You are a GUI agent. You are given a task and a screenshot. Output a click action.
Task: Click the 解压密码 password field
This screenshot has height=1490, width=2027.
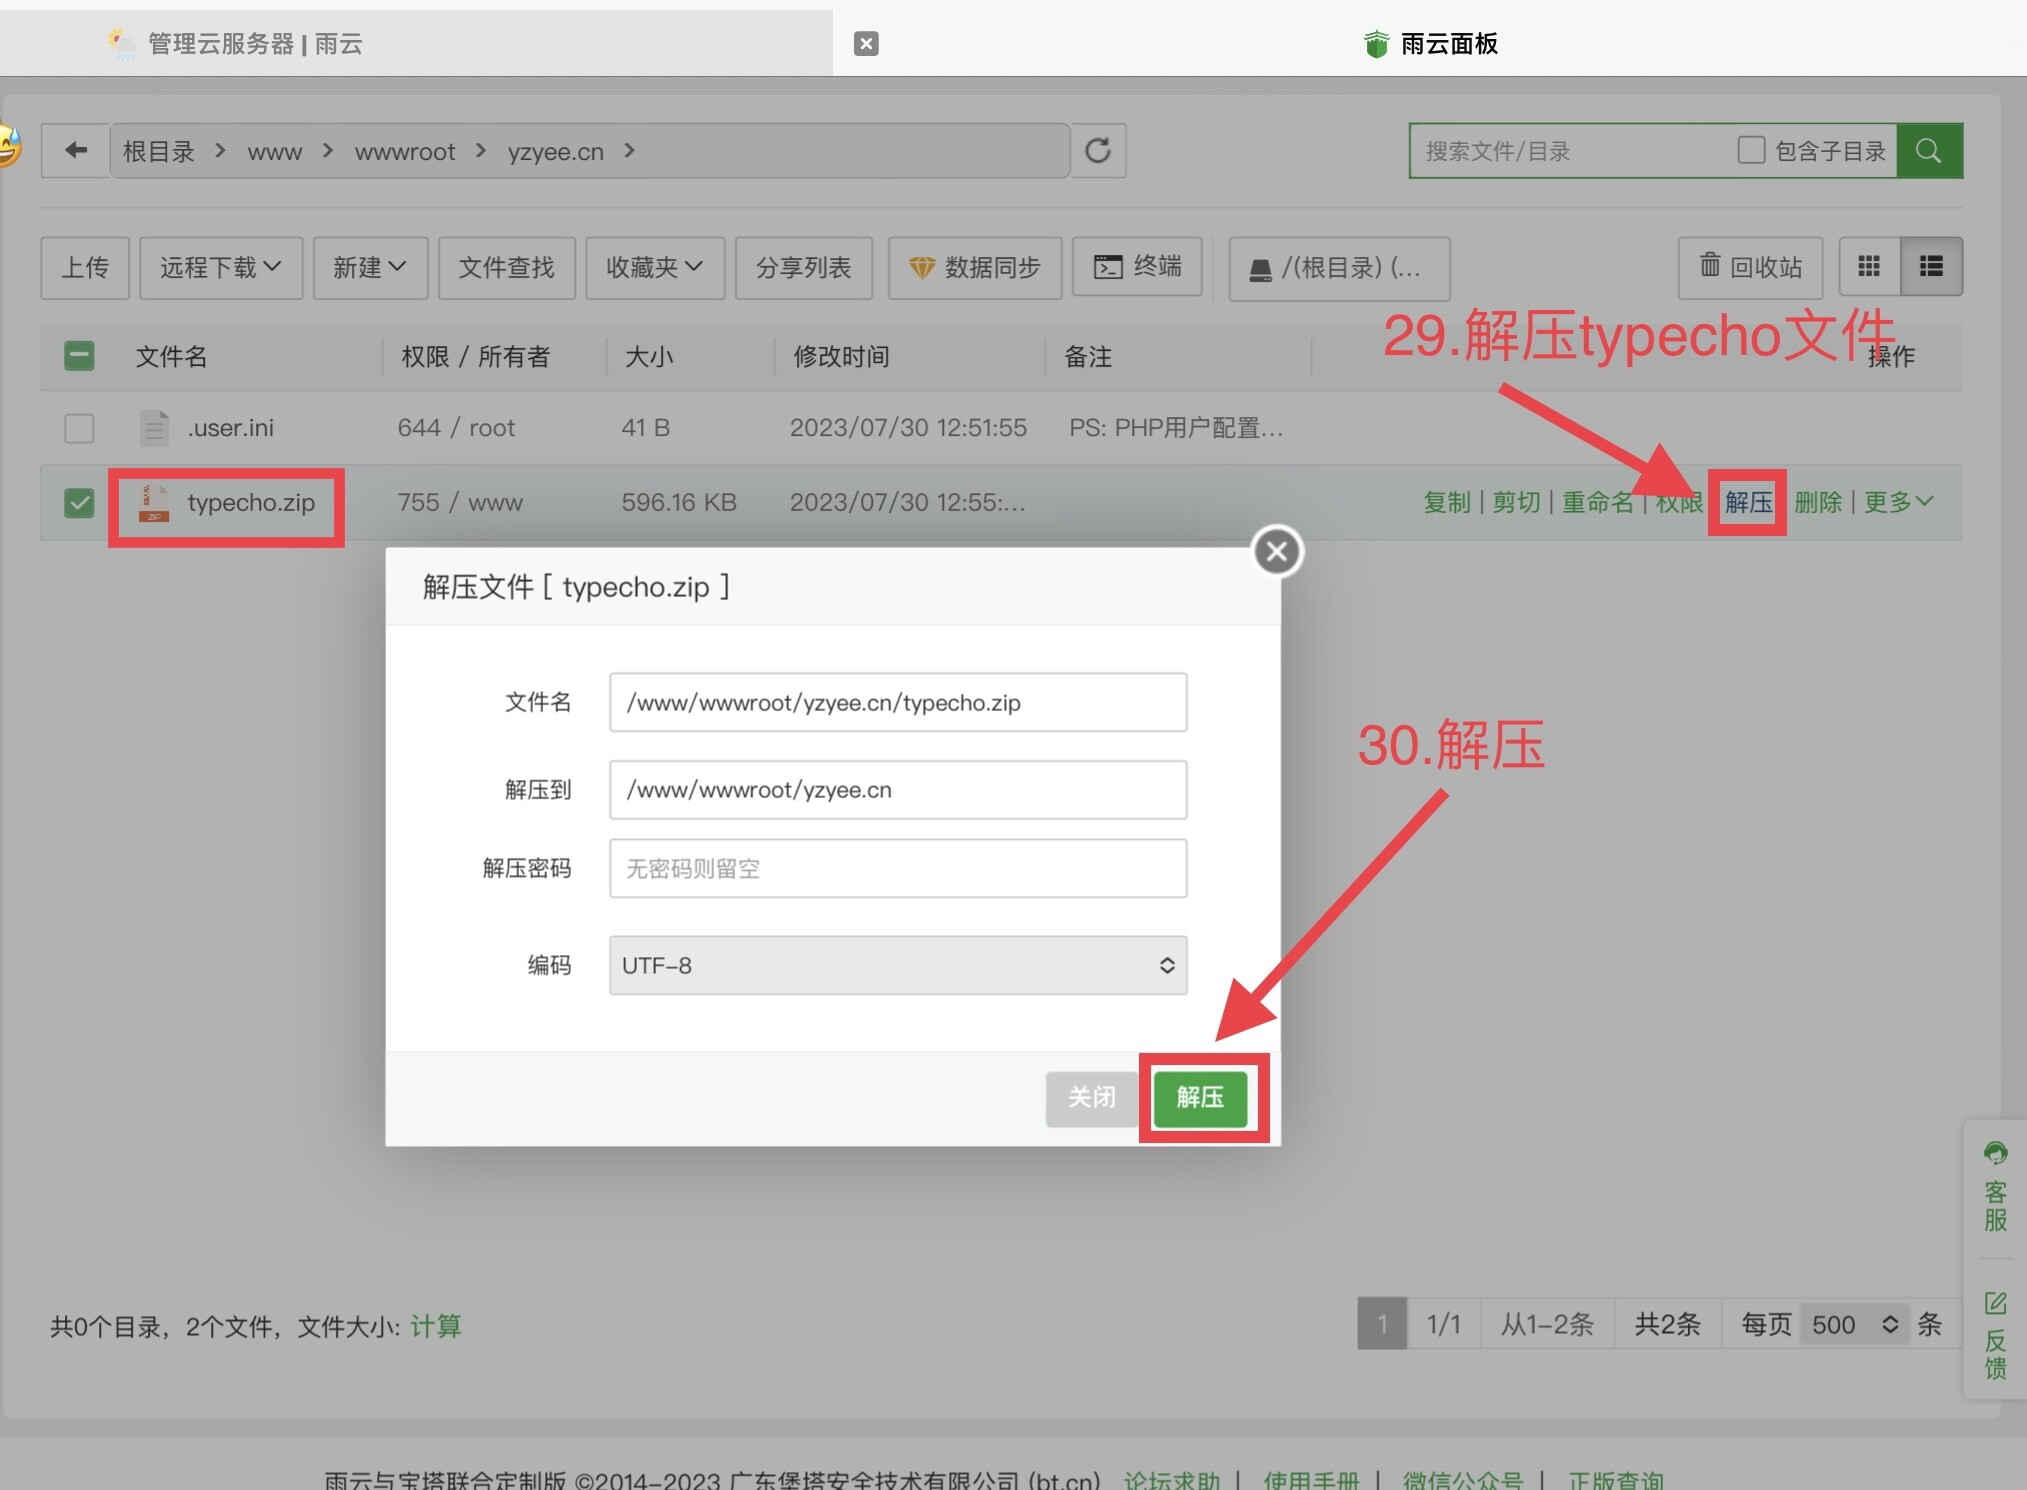[898, 868]
